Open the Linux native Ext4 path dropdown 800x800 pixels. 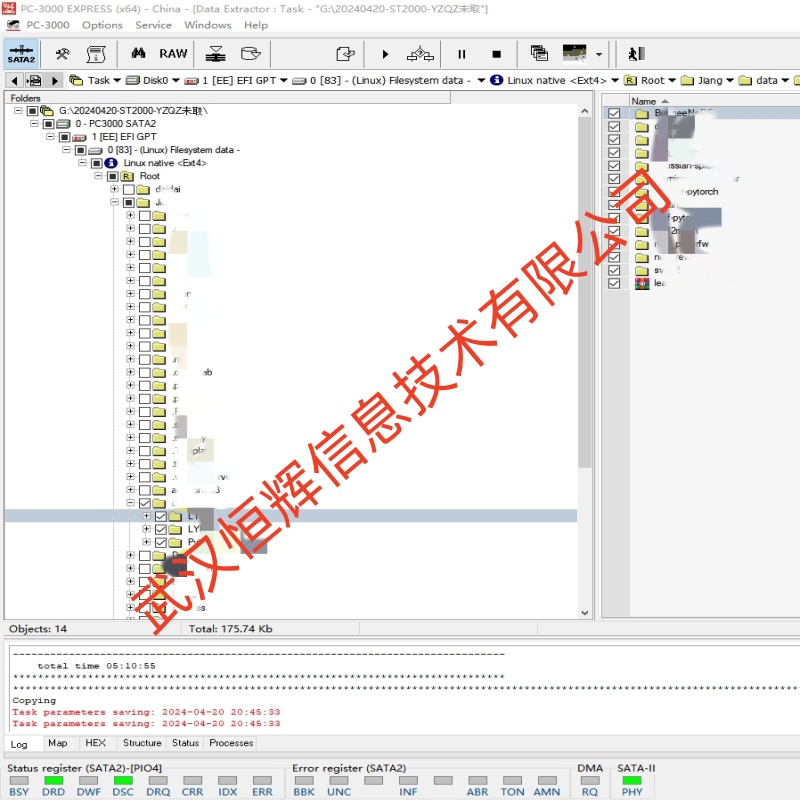point(615,81)
